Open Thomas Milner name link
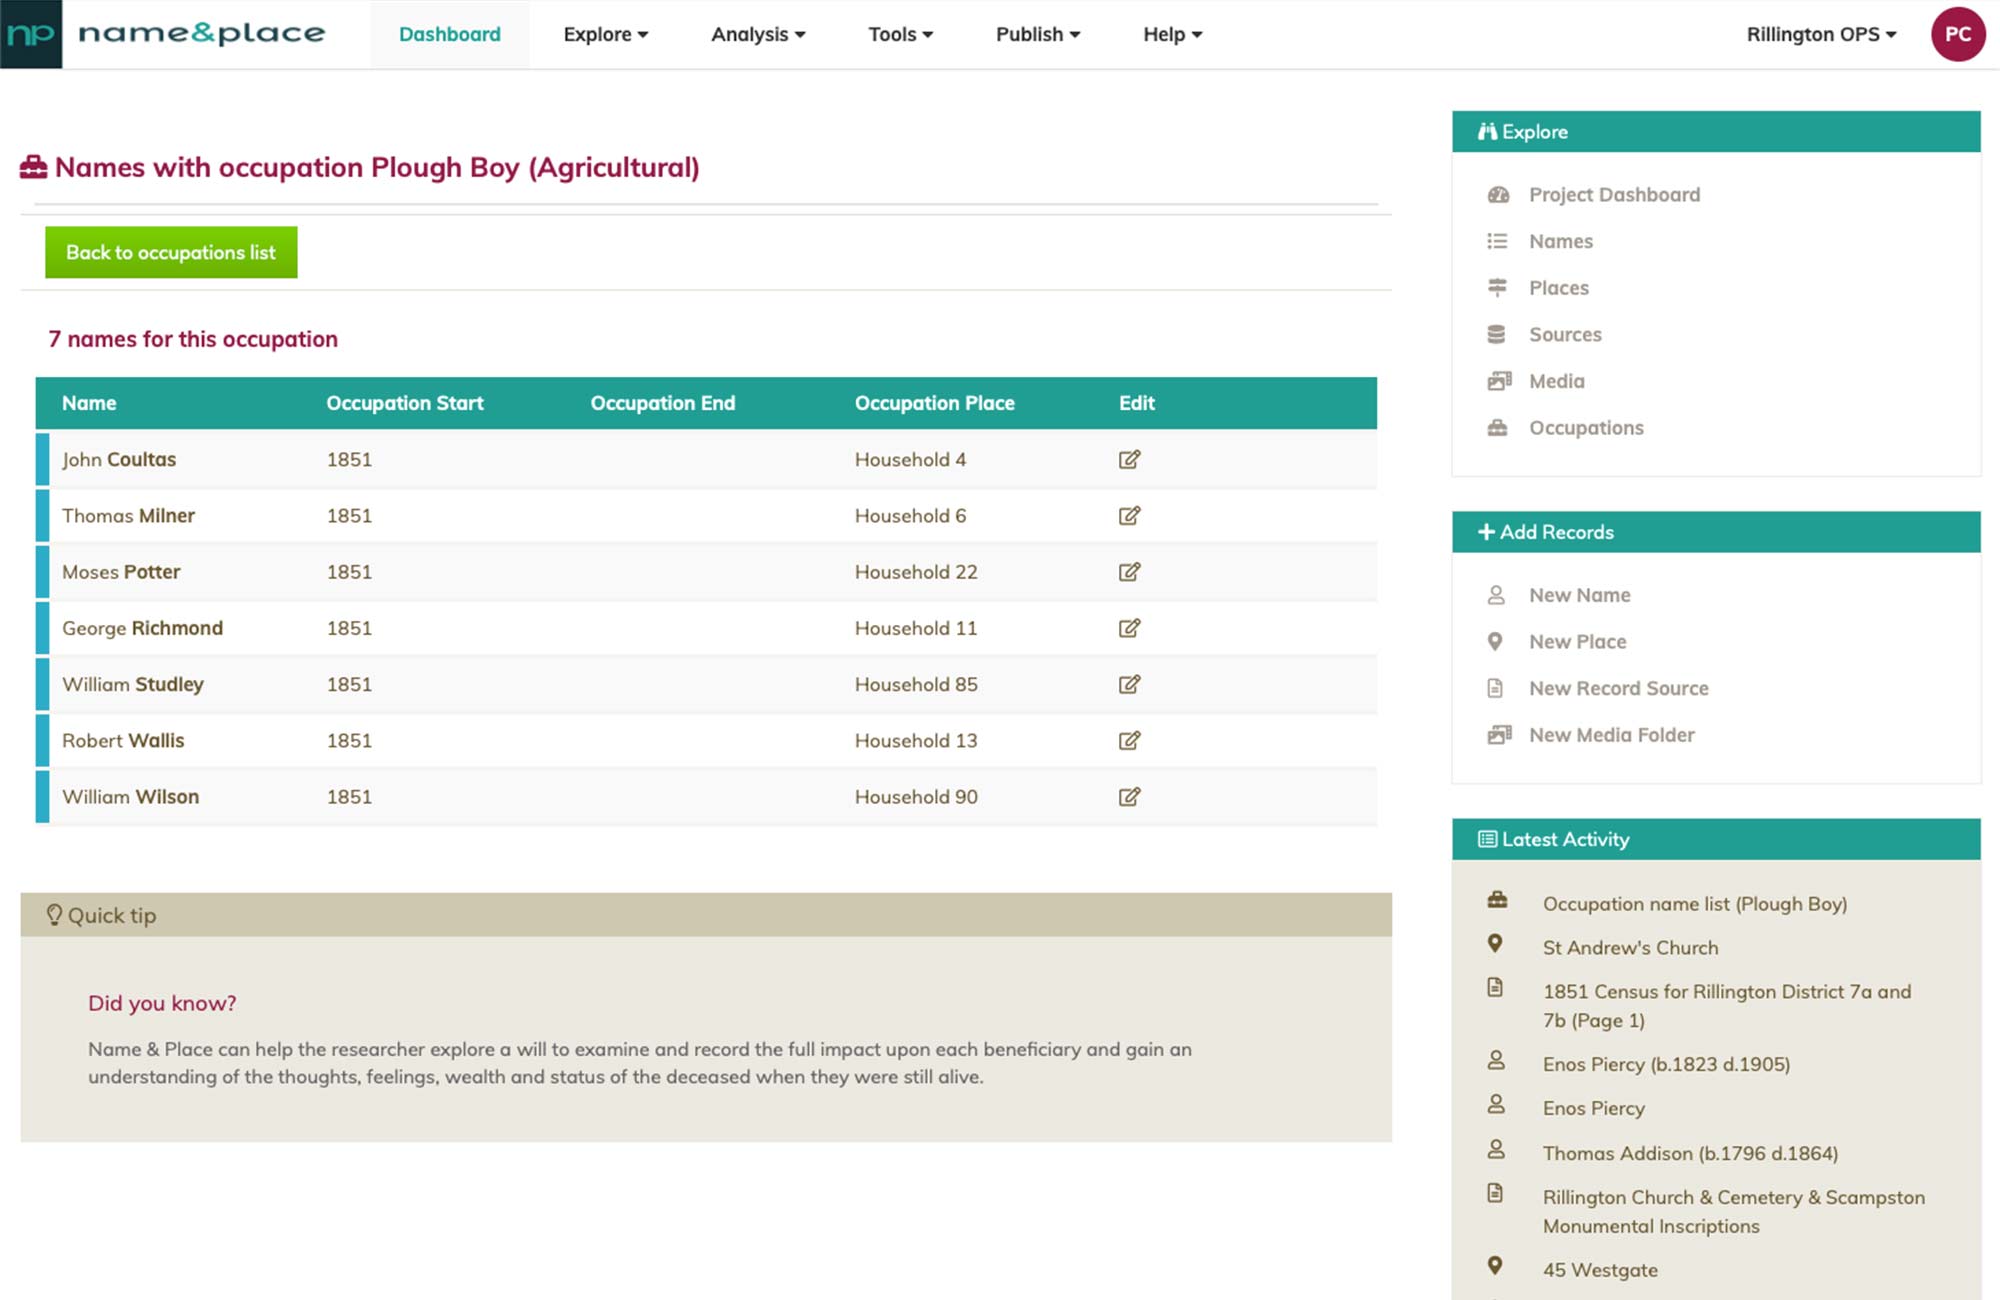Screen dimensions: 2000x1300 pyautogui.click(x=128, y=515)
